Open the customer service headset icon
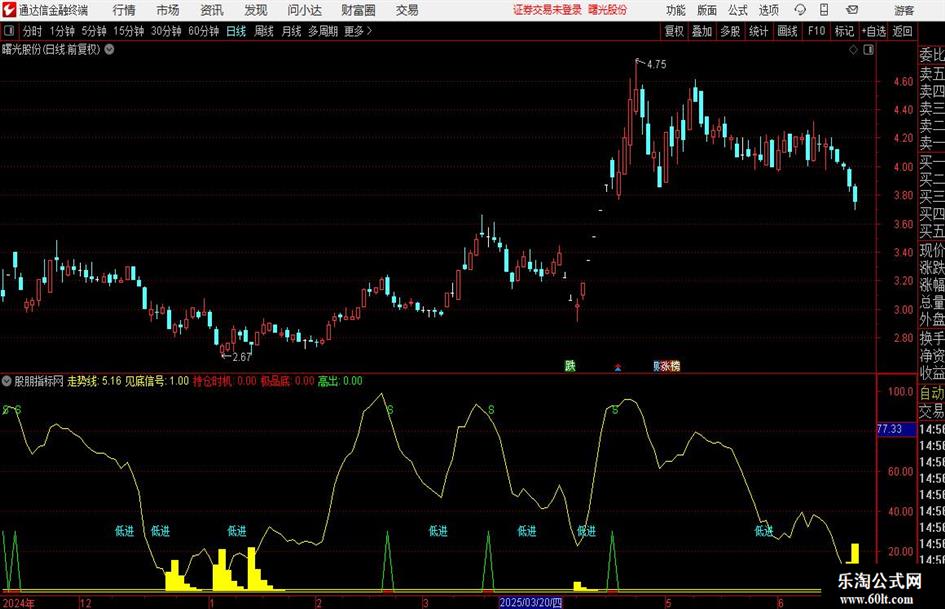 click(x=800, y=10)
